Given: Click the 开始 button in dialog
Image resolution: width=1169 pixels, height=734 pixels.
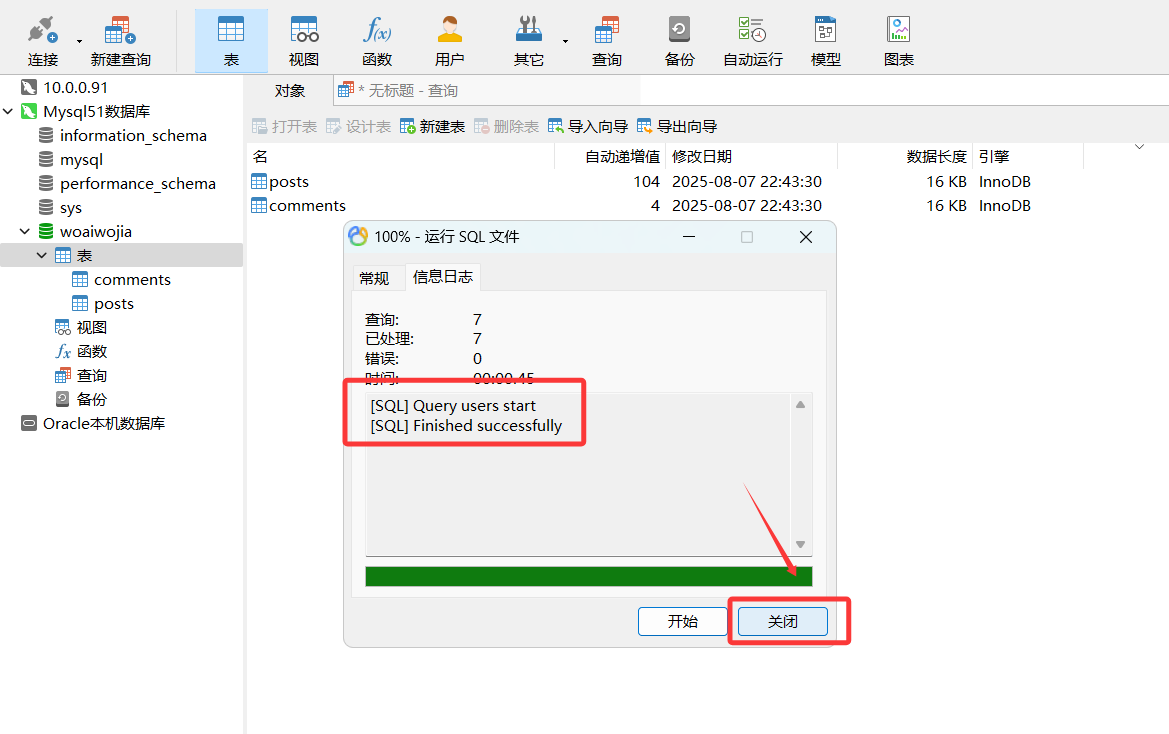Looking at the screenshot, I should pyautogui.click(x=683, y=621).
